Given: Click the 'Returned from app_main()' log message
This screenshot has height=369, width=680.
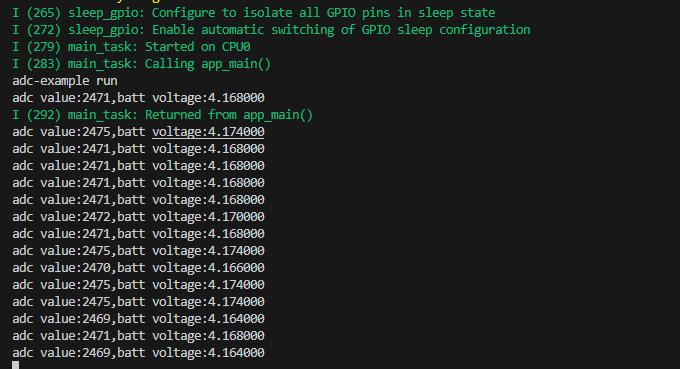Looking at the screenshot, I should click(229, 115).
